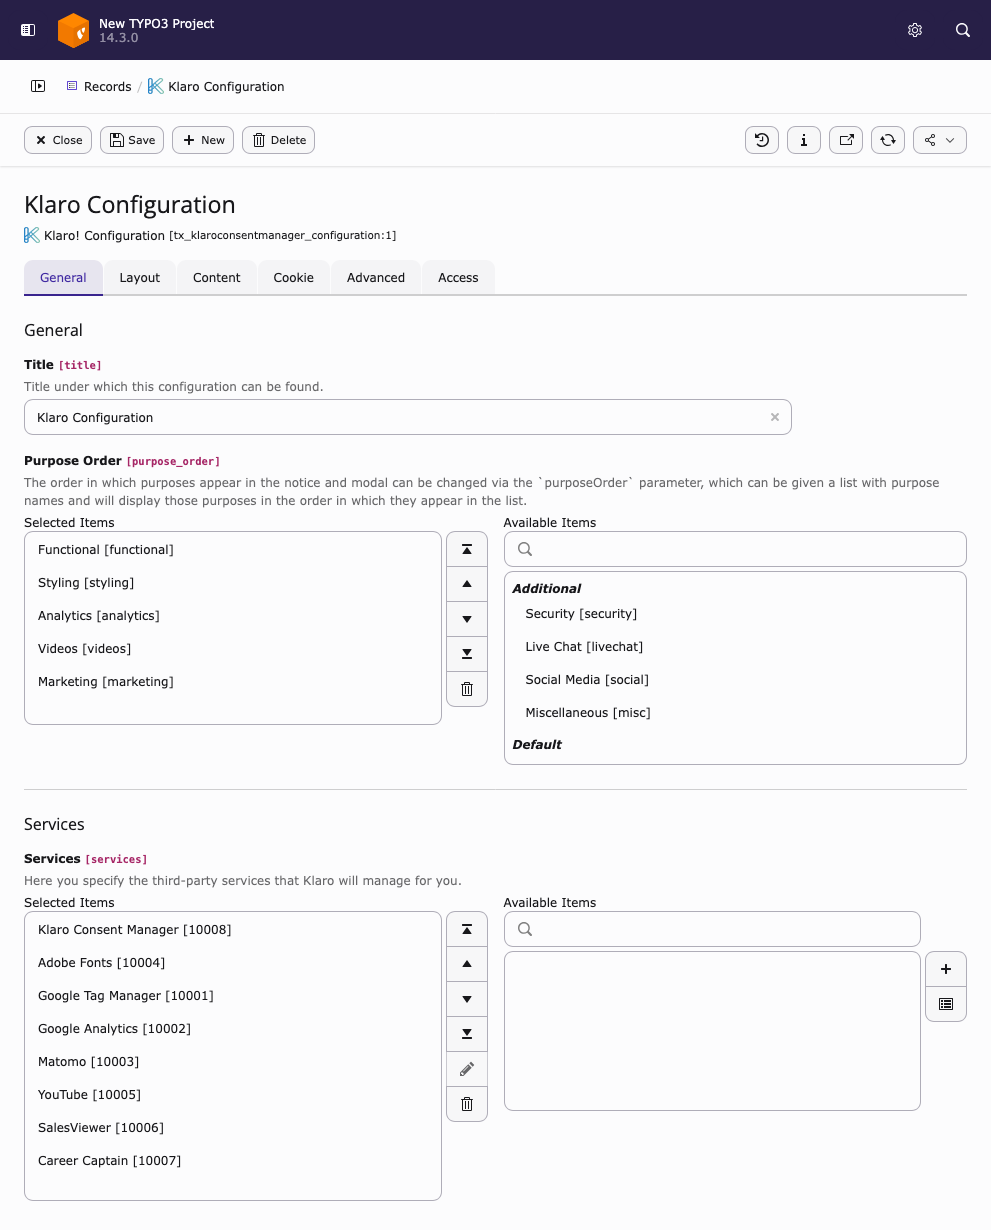Toggle the page tree panel icon
The height and width of the screenshot is (1230, 991).
click(x=38, y=86)
